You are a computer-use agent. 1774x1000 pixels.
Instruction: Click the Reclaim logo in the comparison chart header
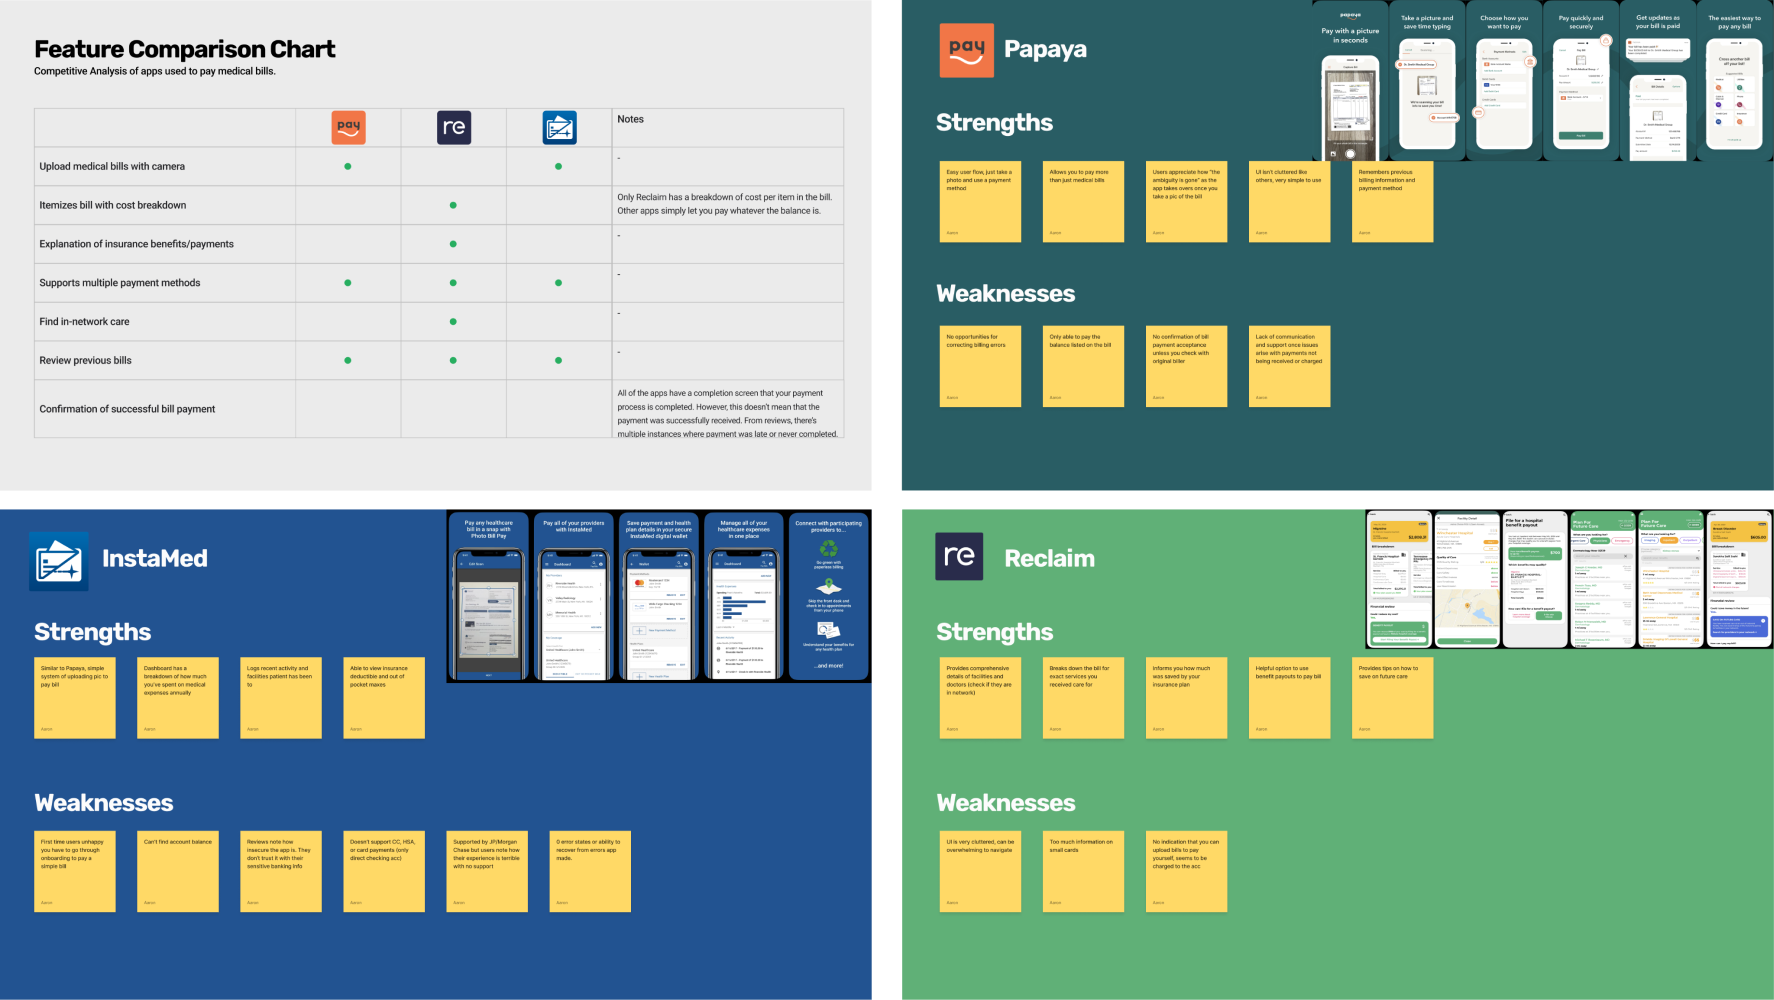click(x=454, y=127)
